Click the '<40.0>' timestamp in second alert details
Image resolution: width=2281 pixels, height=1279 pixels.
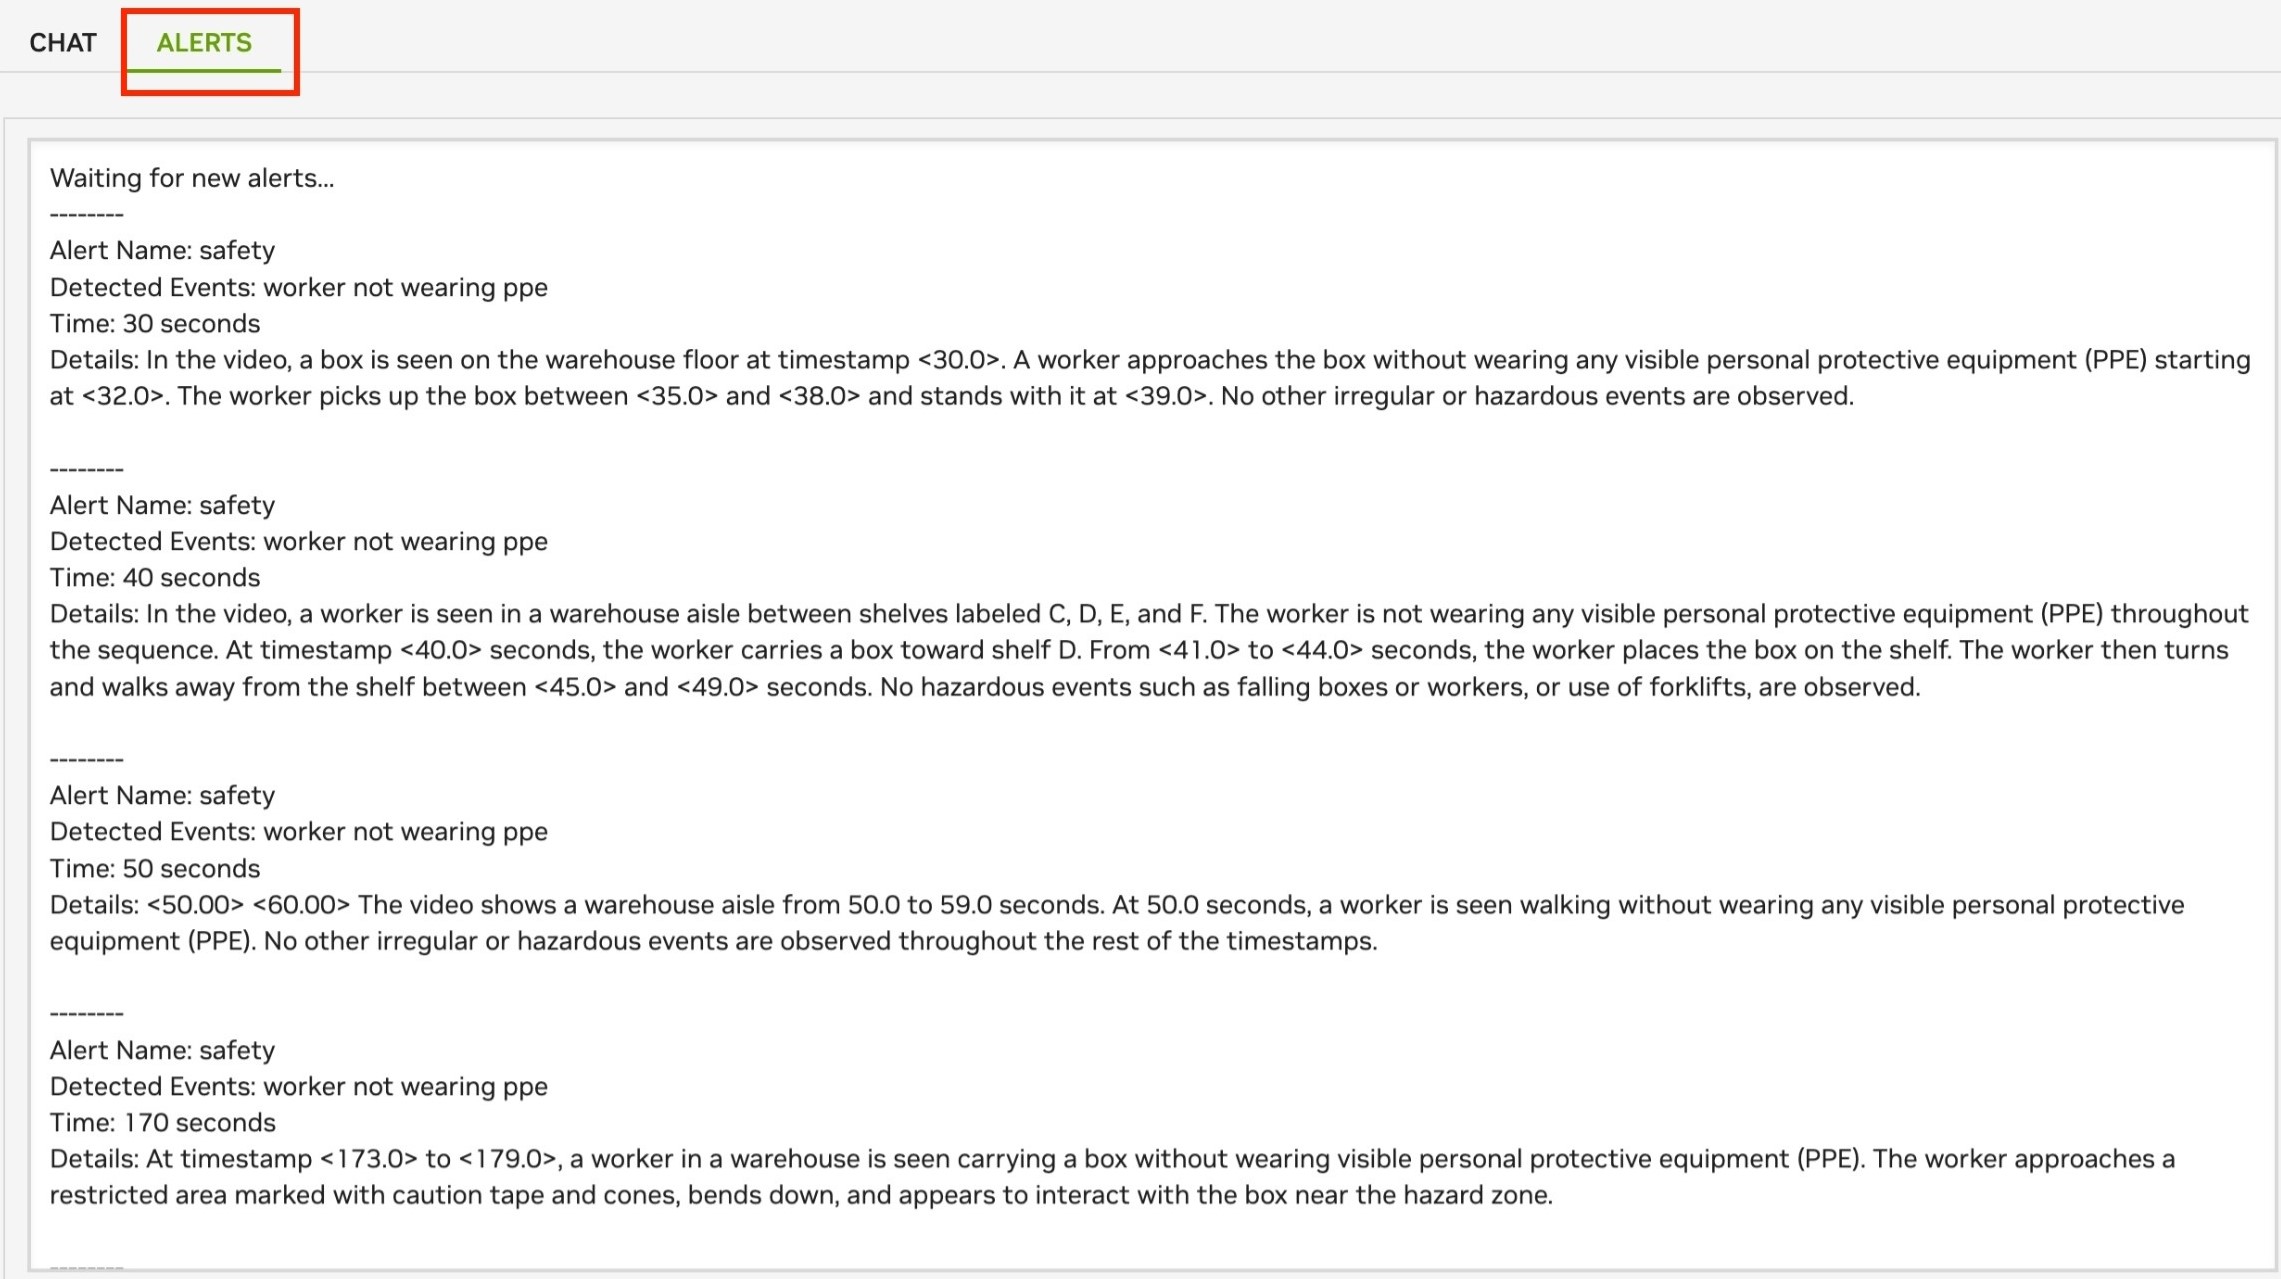(x=441, y=651)
